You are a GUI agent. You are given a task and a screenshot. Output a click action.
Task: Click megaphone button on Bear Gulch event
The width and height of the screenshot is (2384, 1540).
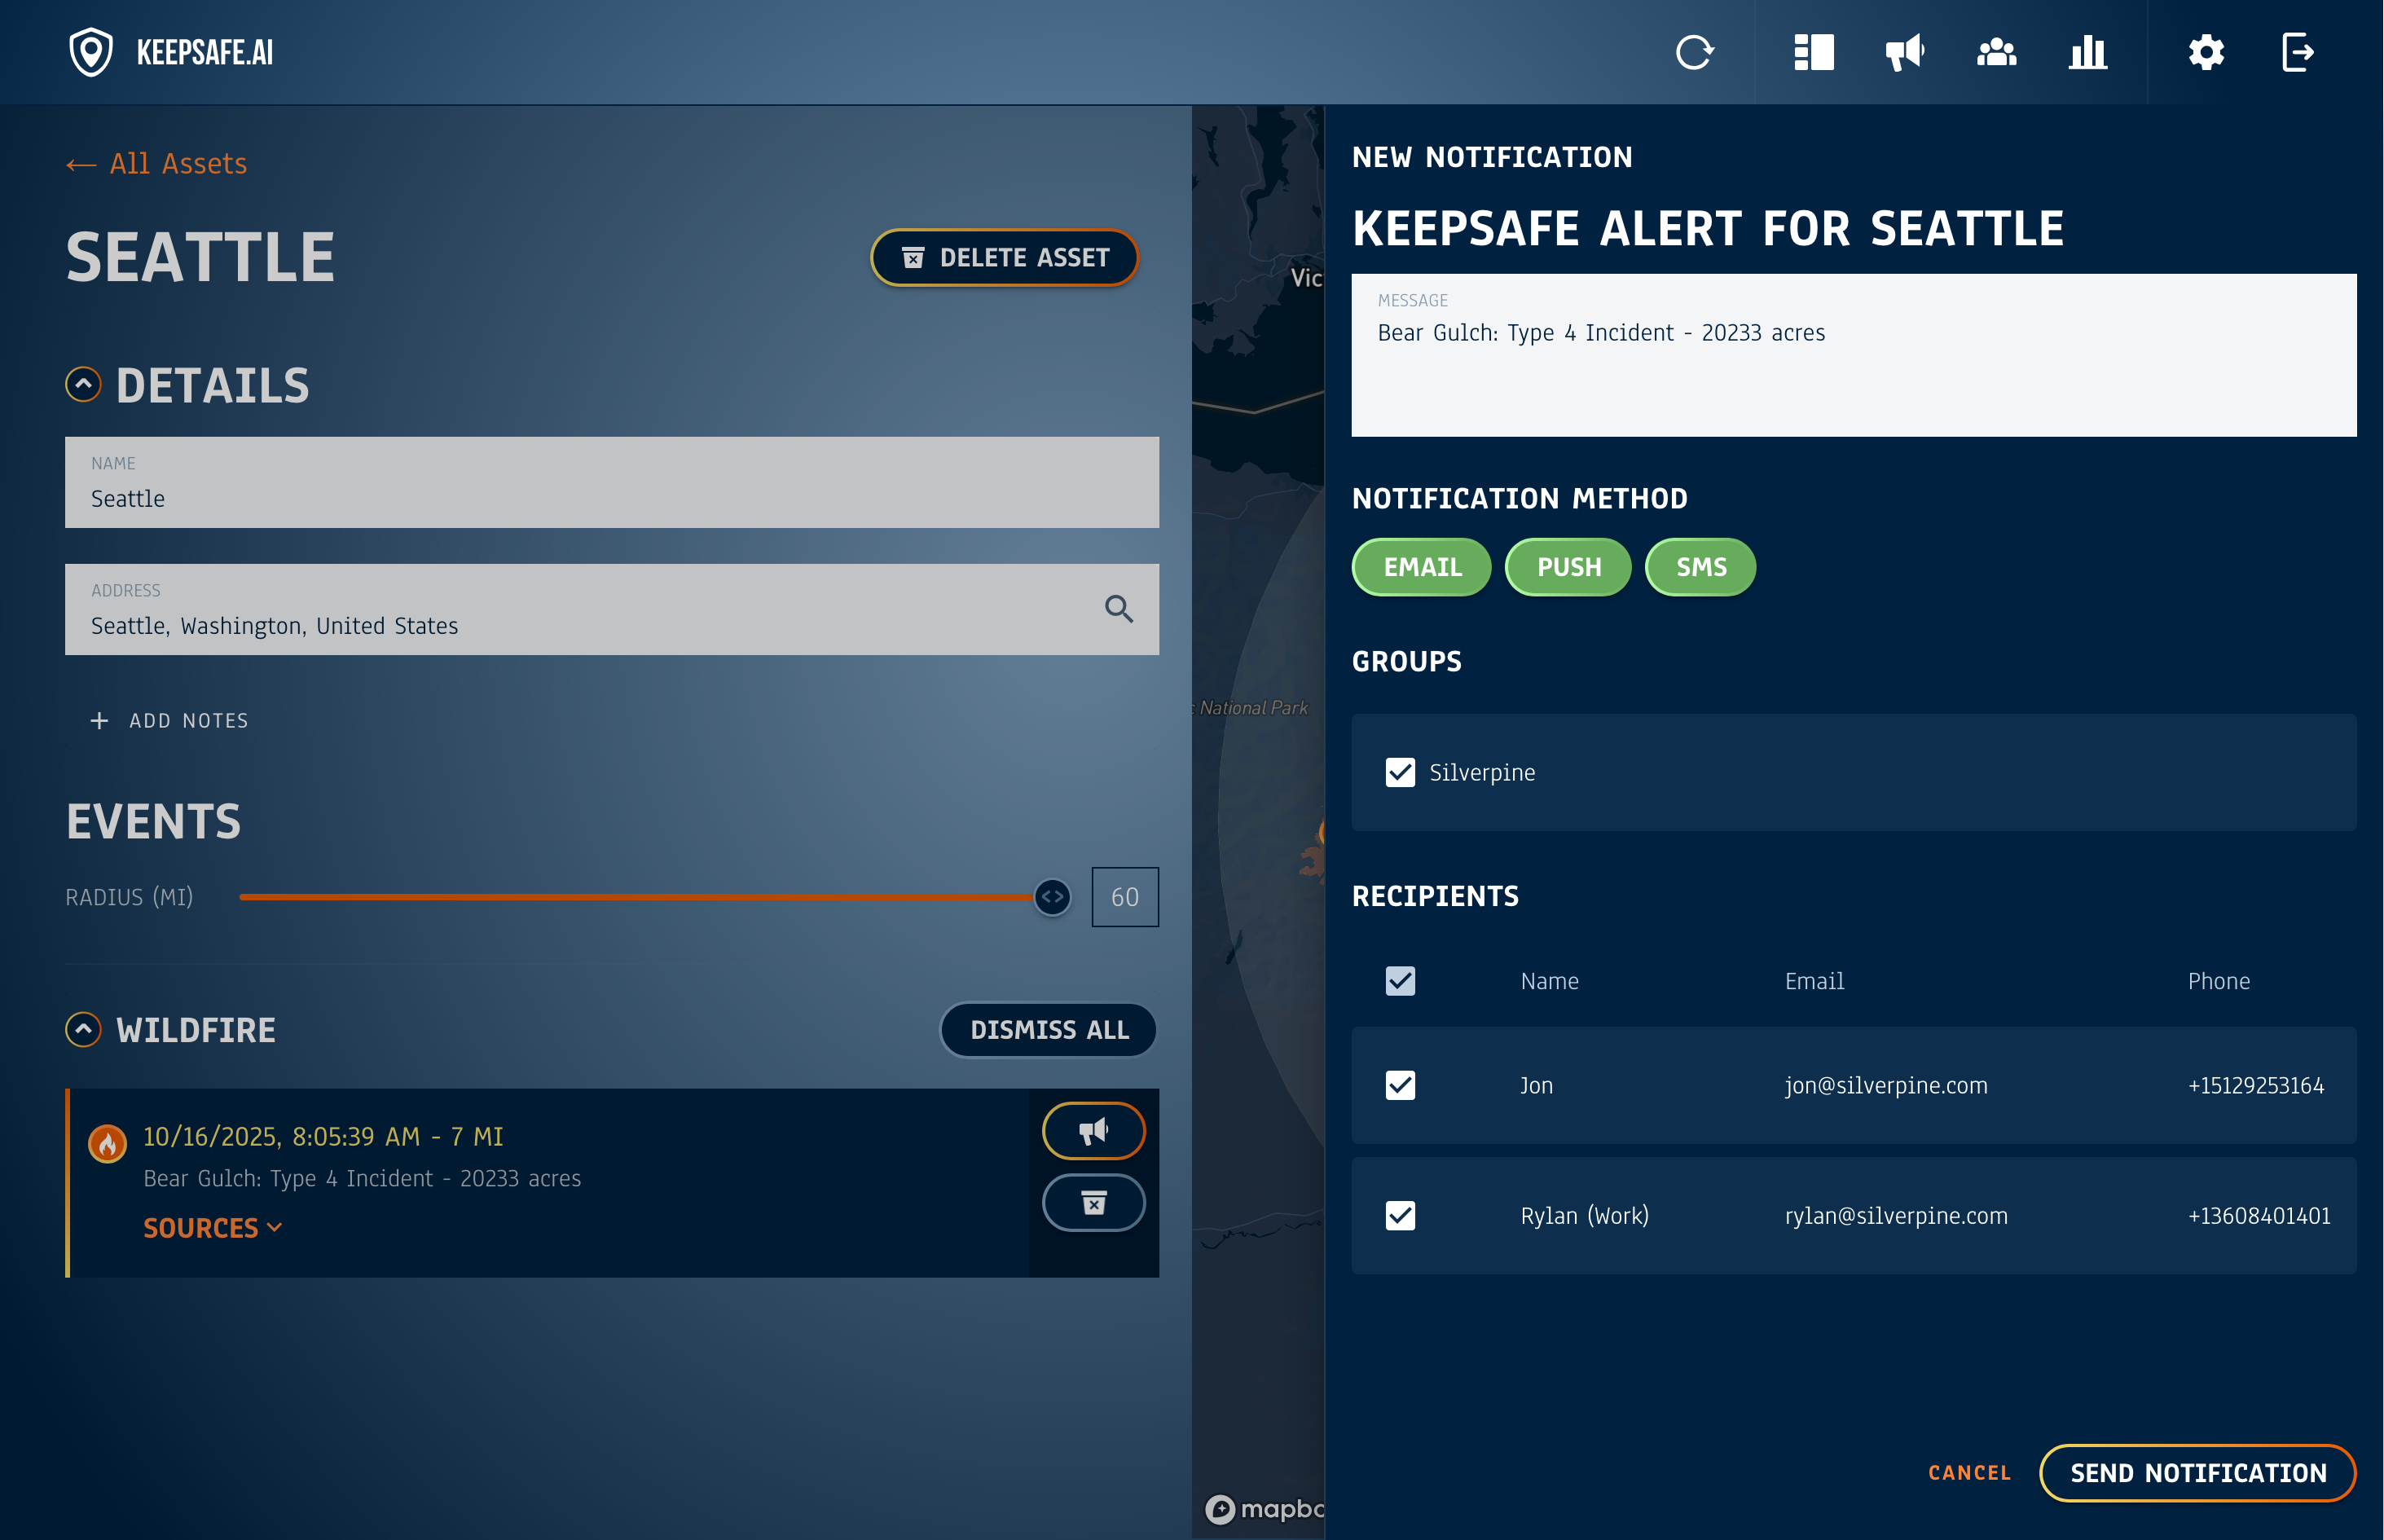[1093, 1131]
